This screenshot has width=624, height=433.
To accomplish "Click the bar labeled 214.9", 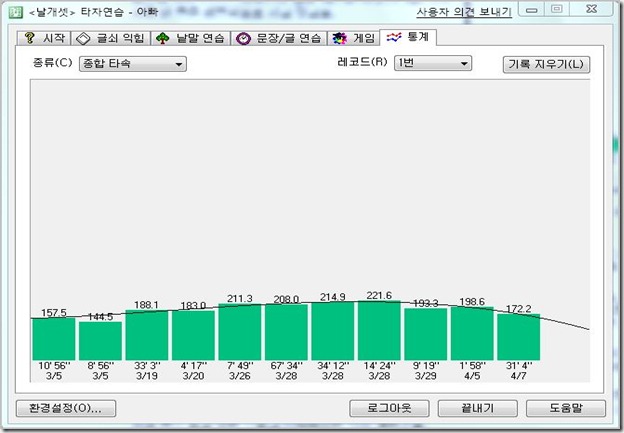I will 333,331.
